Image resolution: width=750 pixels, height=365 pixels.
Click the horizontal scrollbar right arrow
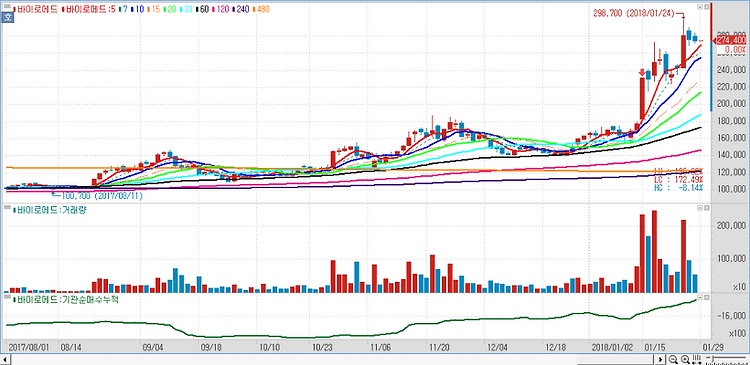pos(661,359)
